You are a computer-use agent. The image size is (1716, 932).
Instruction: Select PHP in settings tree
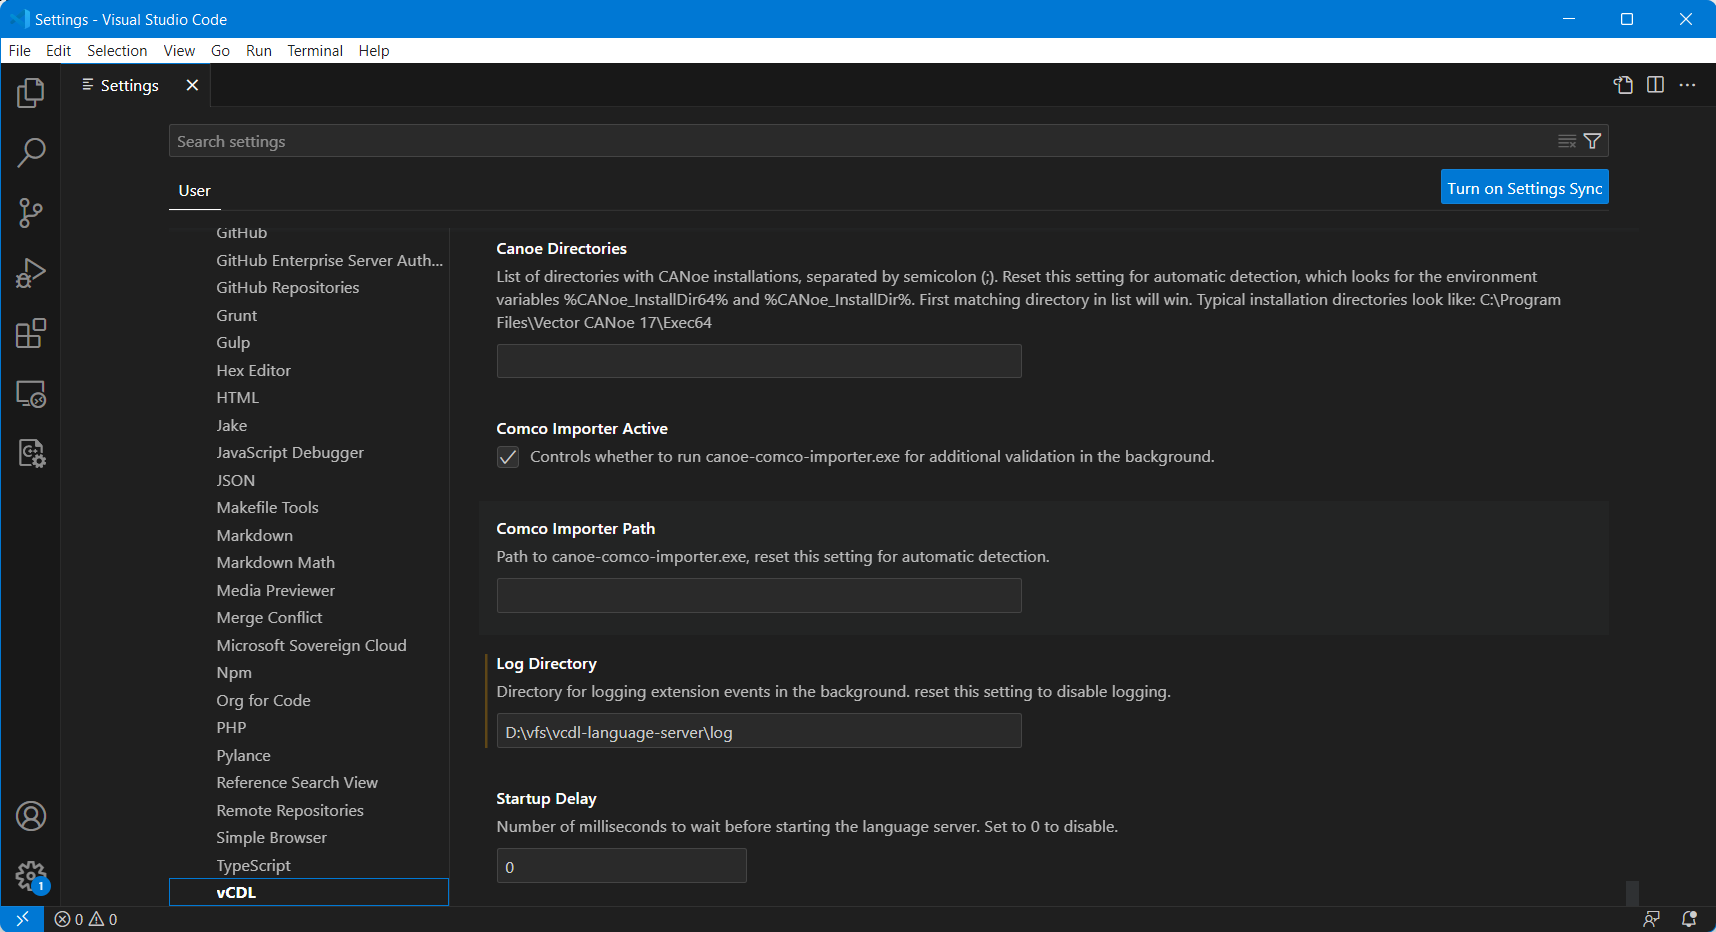tap(231, 727)
